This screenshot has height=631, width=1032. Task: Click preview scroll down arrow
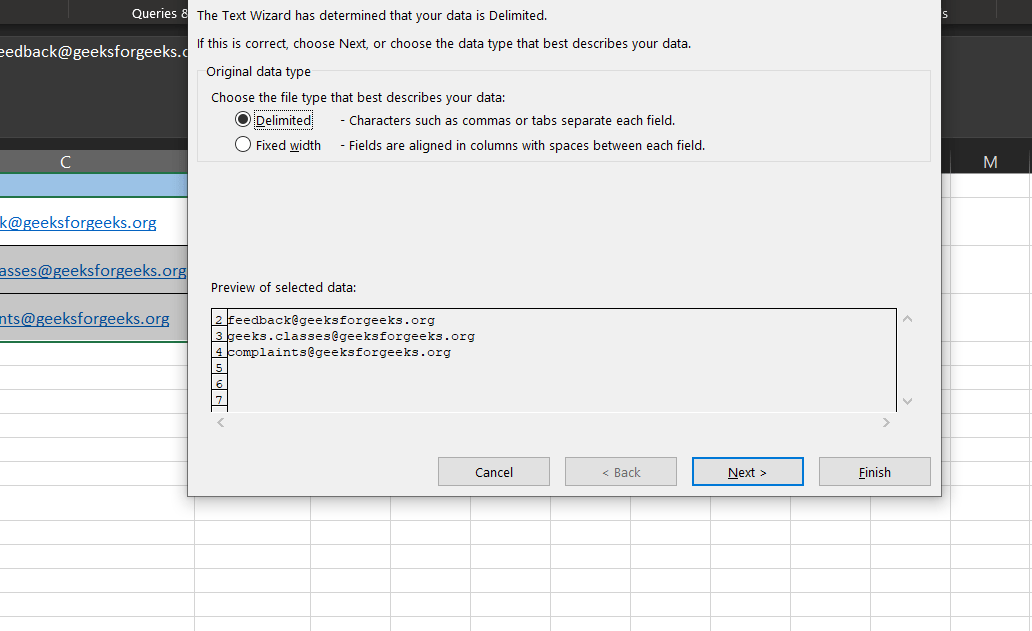[908, 401]
